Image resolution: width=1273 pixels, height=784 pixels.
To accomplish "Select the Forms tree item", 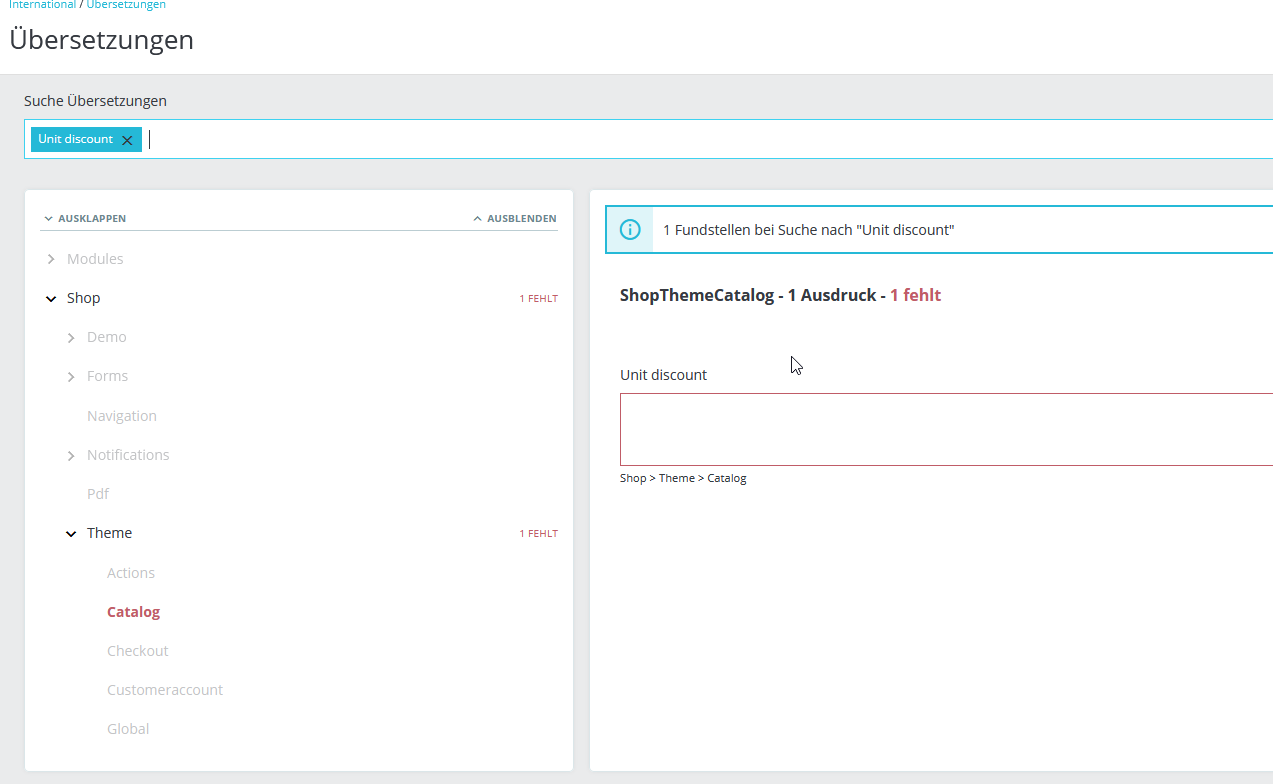I will 107,376.
